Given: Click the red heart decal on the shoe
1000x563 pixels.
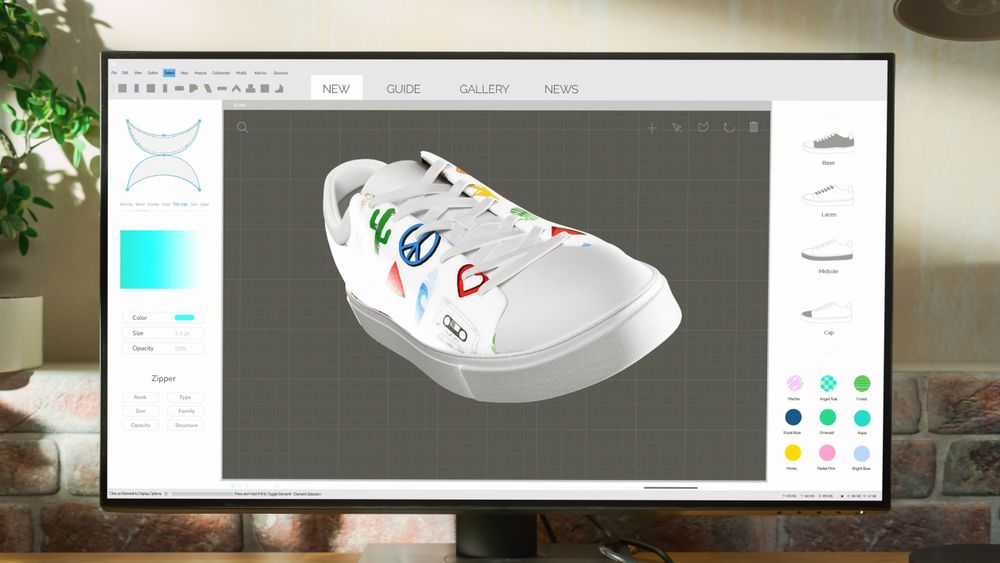Looking at the screenshot, I should point(472,281).
